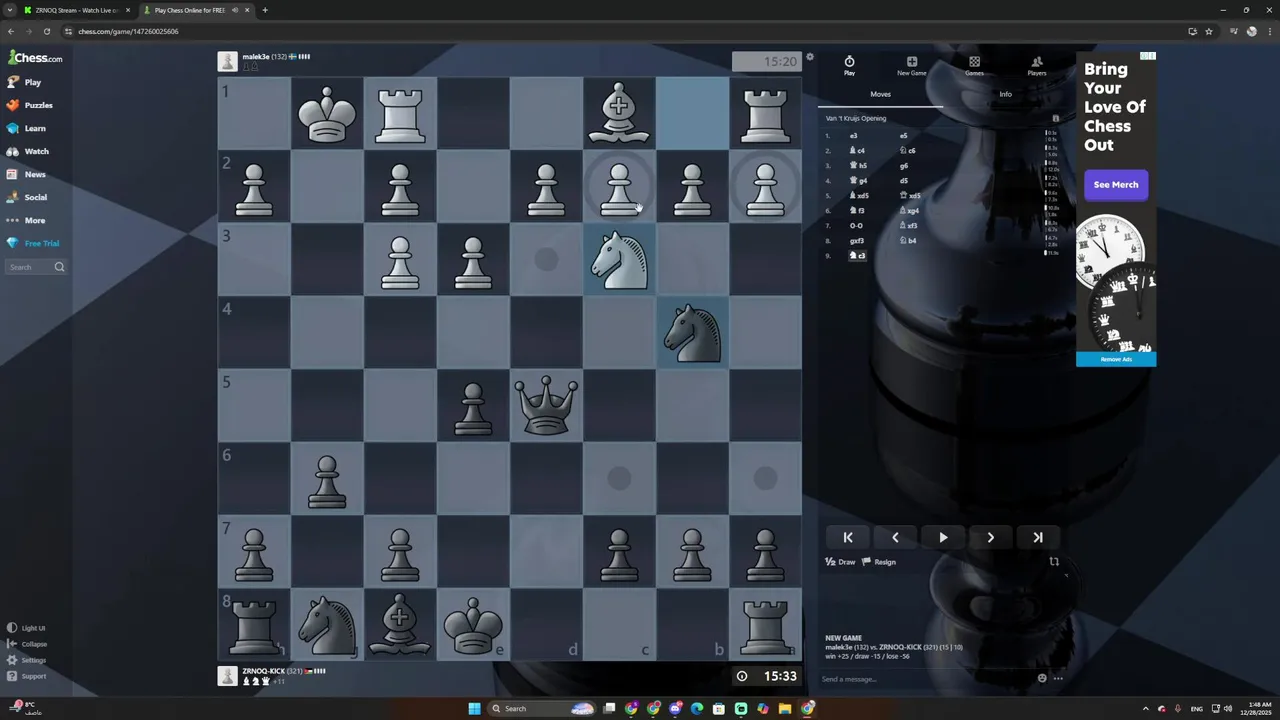This screenshot has width=1280, height=720.
Task: Collapse the left sidebar
Action: [x=27, y=644]
